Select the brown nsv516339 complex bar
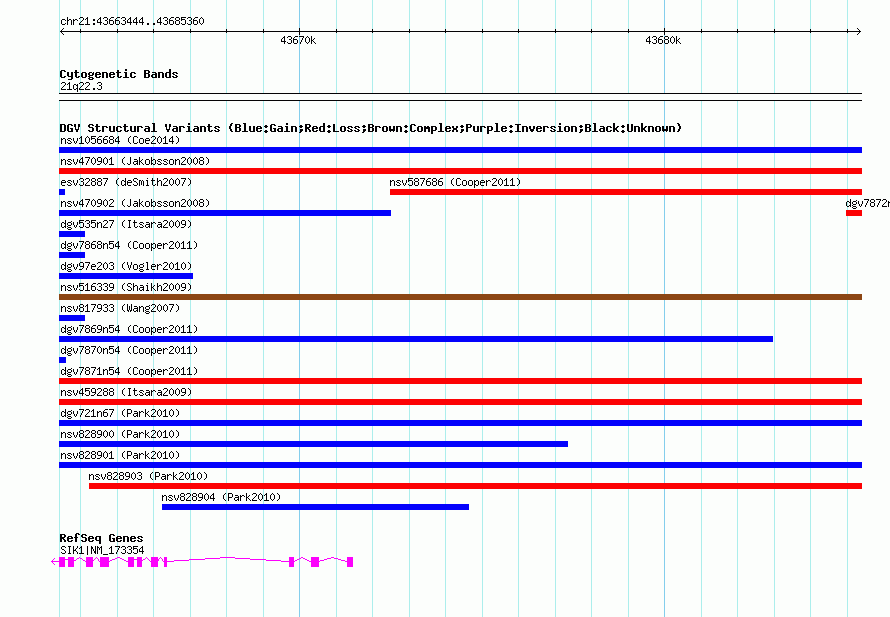Screen dimensions: 890x617 tap(460, 297)
